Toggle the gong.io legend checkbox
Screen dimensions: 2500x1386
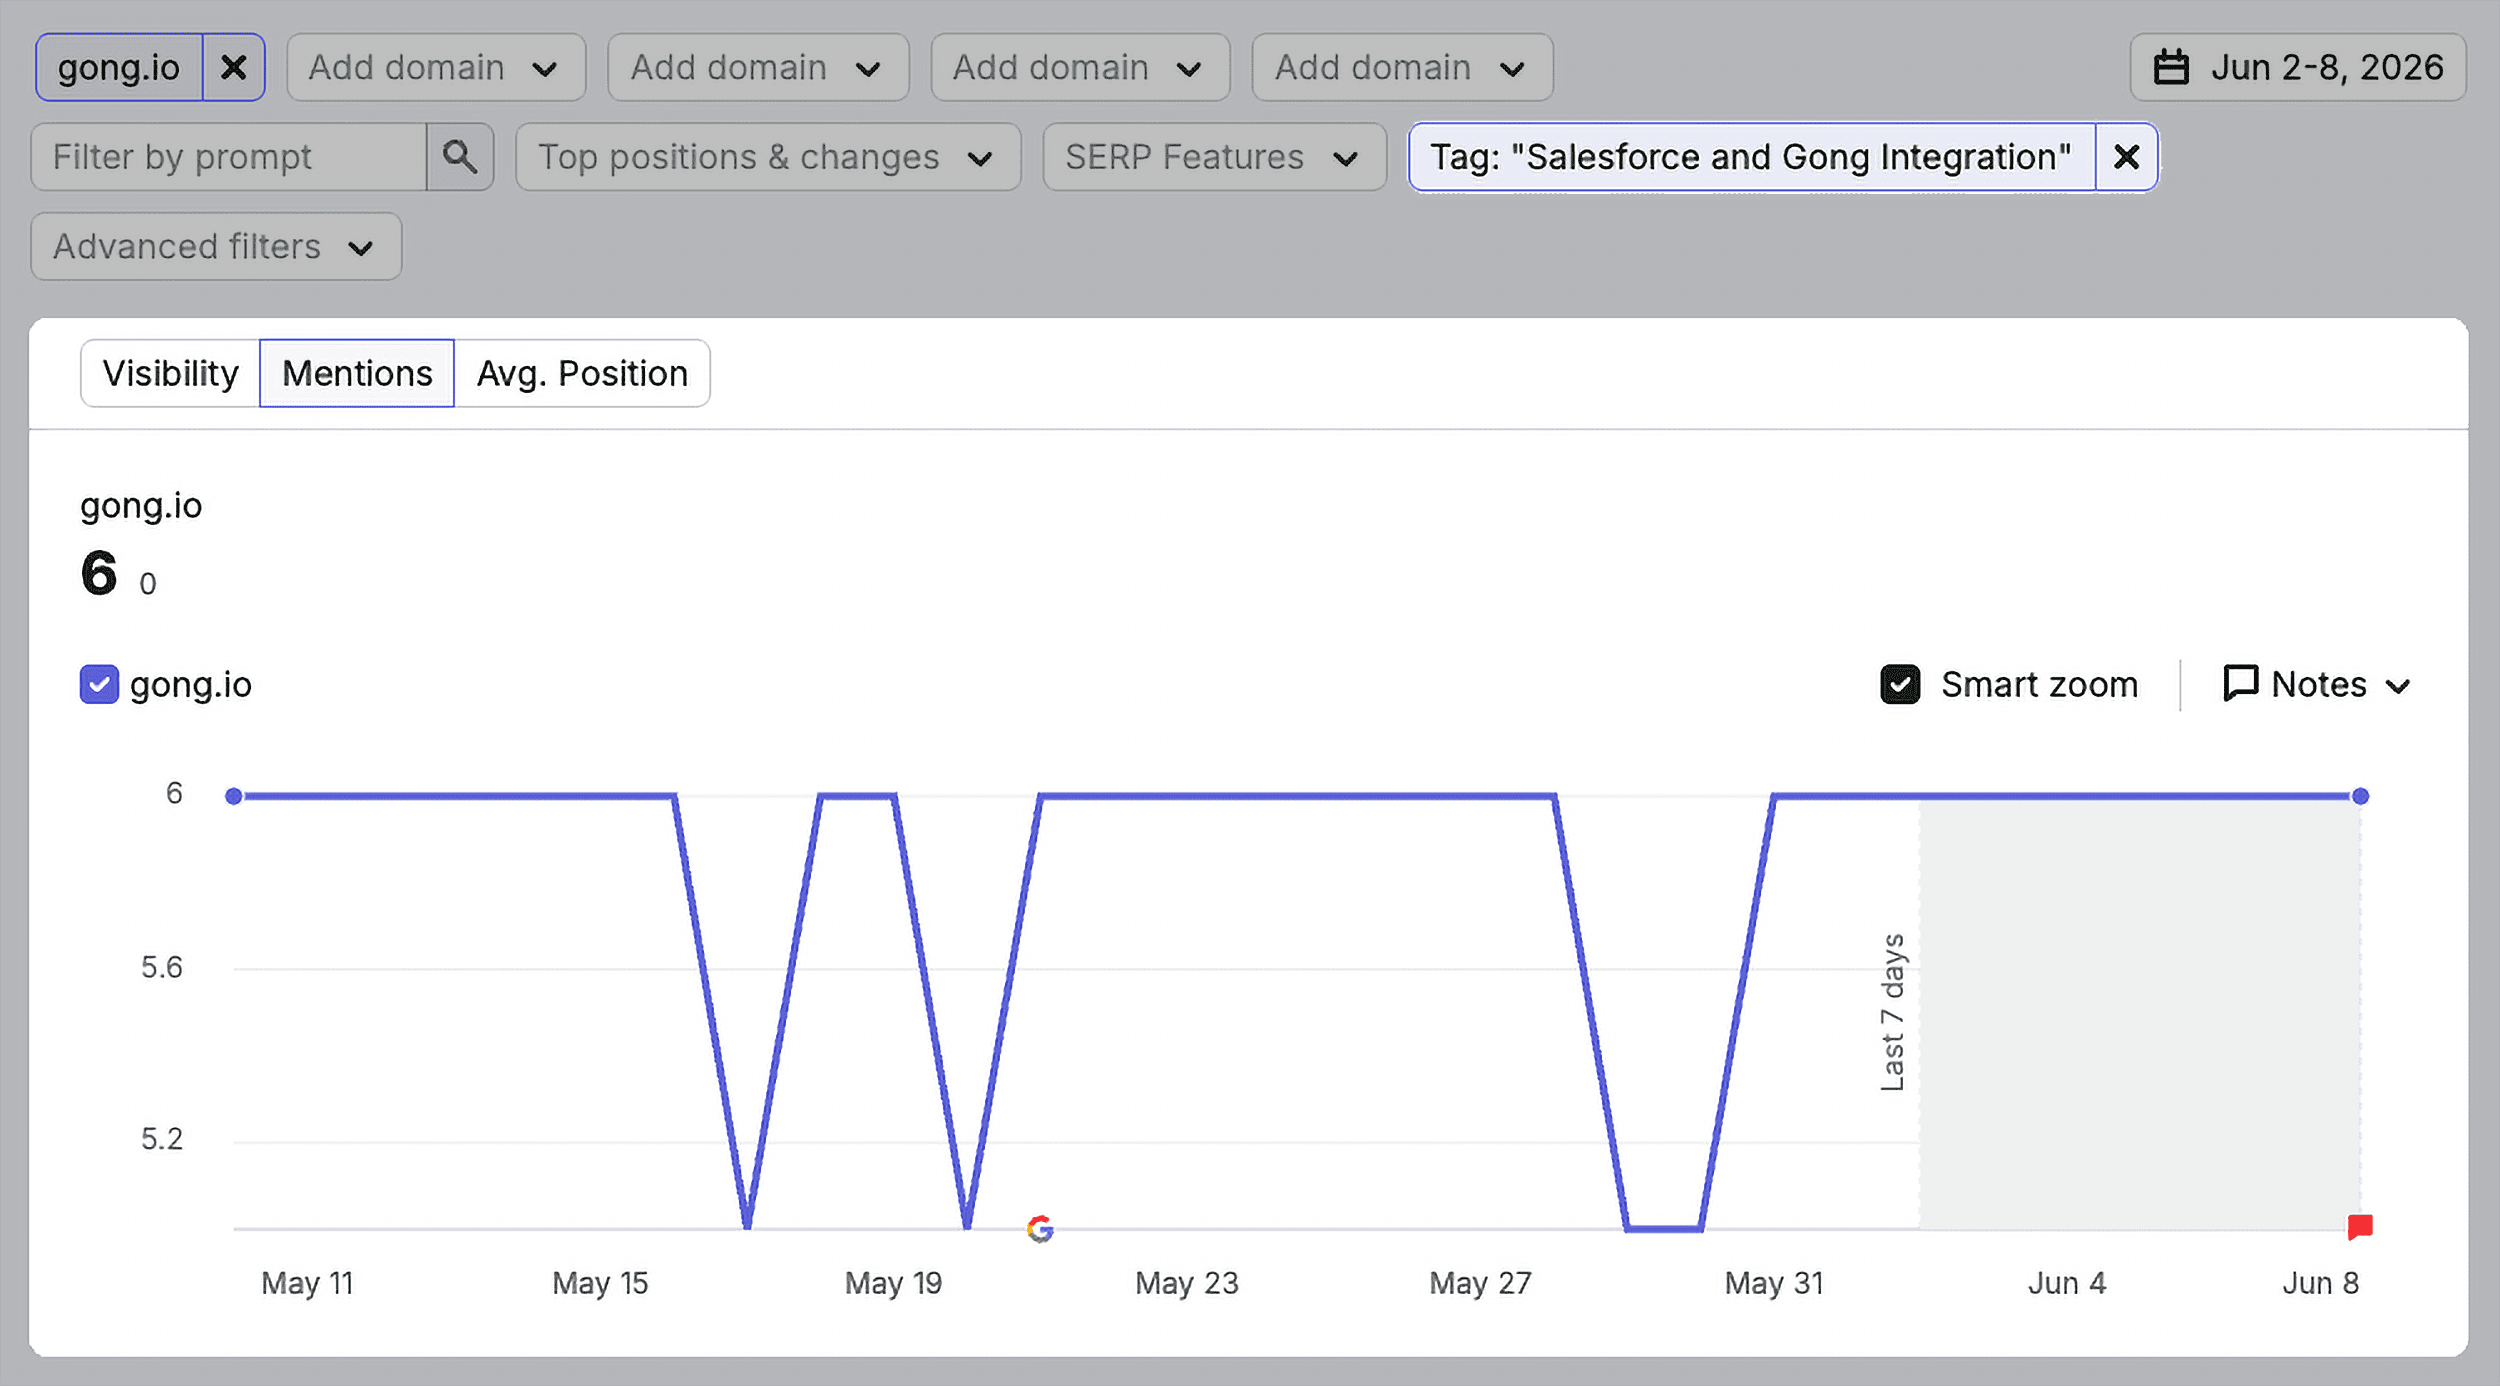point(99,685)
